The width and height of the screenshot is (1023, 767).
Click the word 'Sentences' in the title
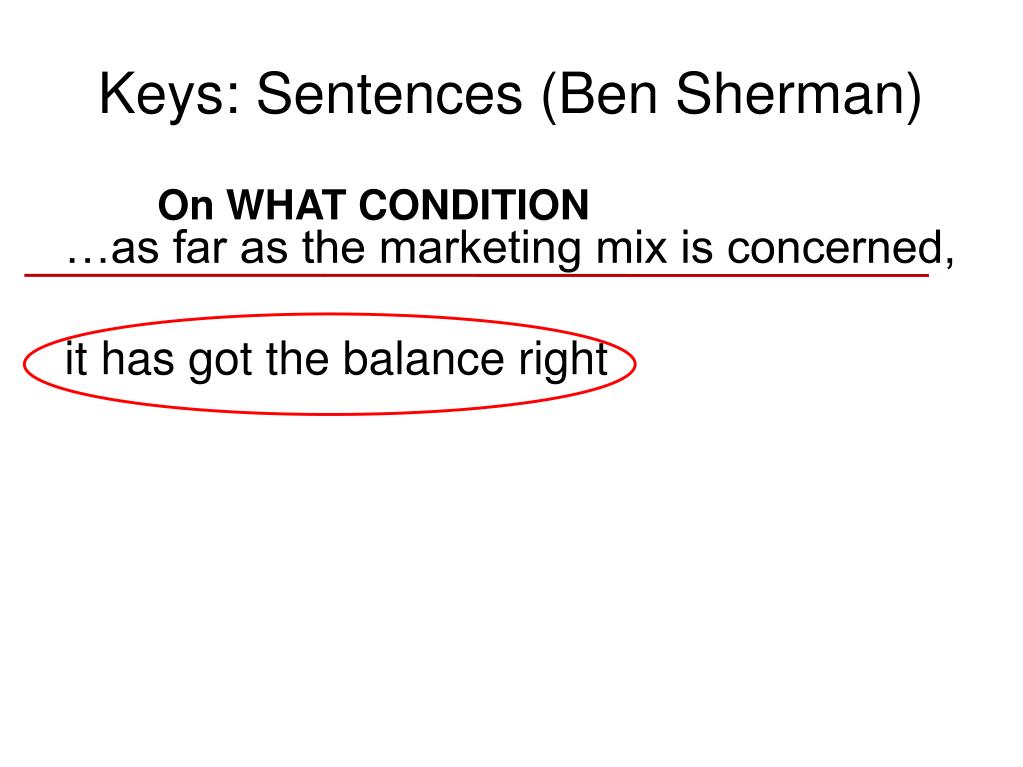pyautogui.click(x=389, y=95)
